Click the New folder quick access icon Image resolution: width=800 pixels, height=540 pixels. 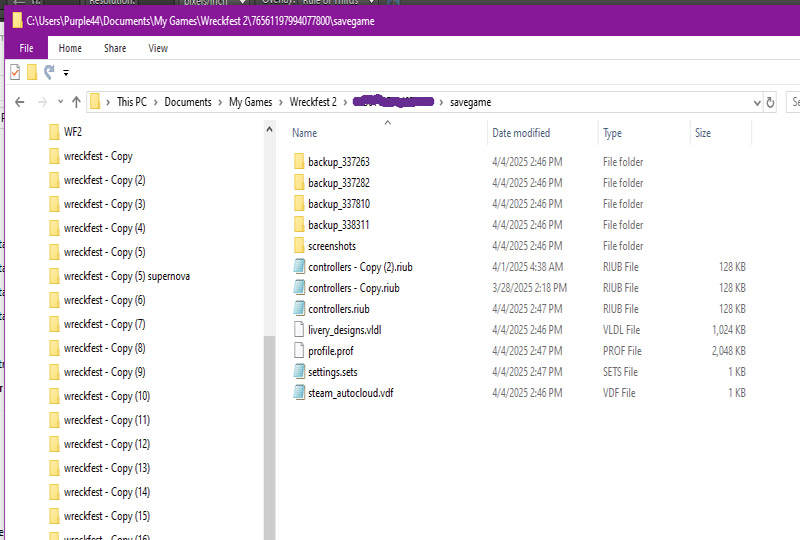(x=32, y=72)
